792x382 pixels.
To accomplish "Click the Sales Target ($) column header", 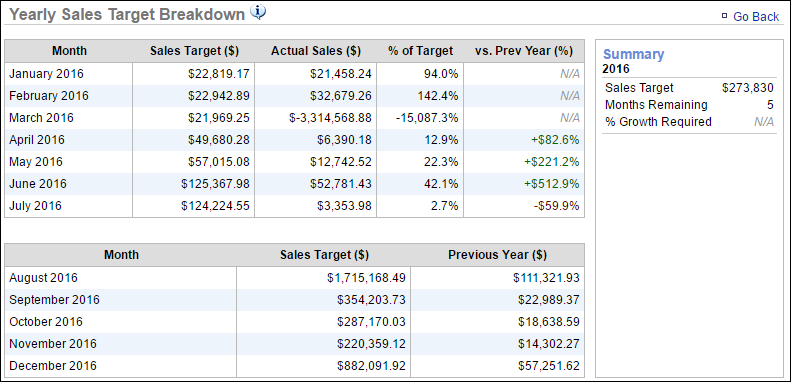I will coord(194,51).
